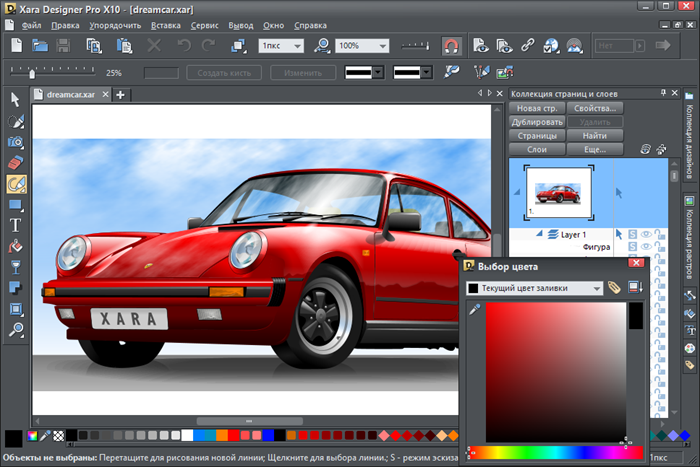Select the Selector arrow tool

(15, 100)
